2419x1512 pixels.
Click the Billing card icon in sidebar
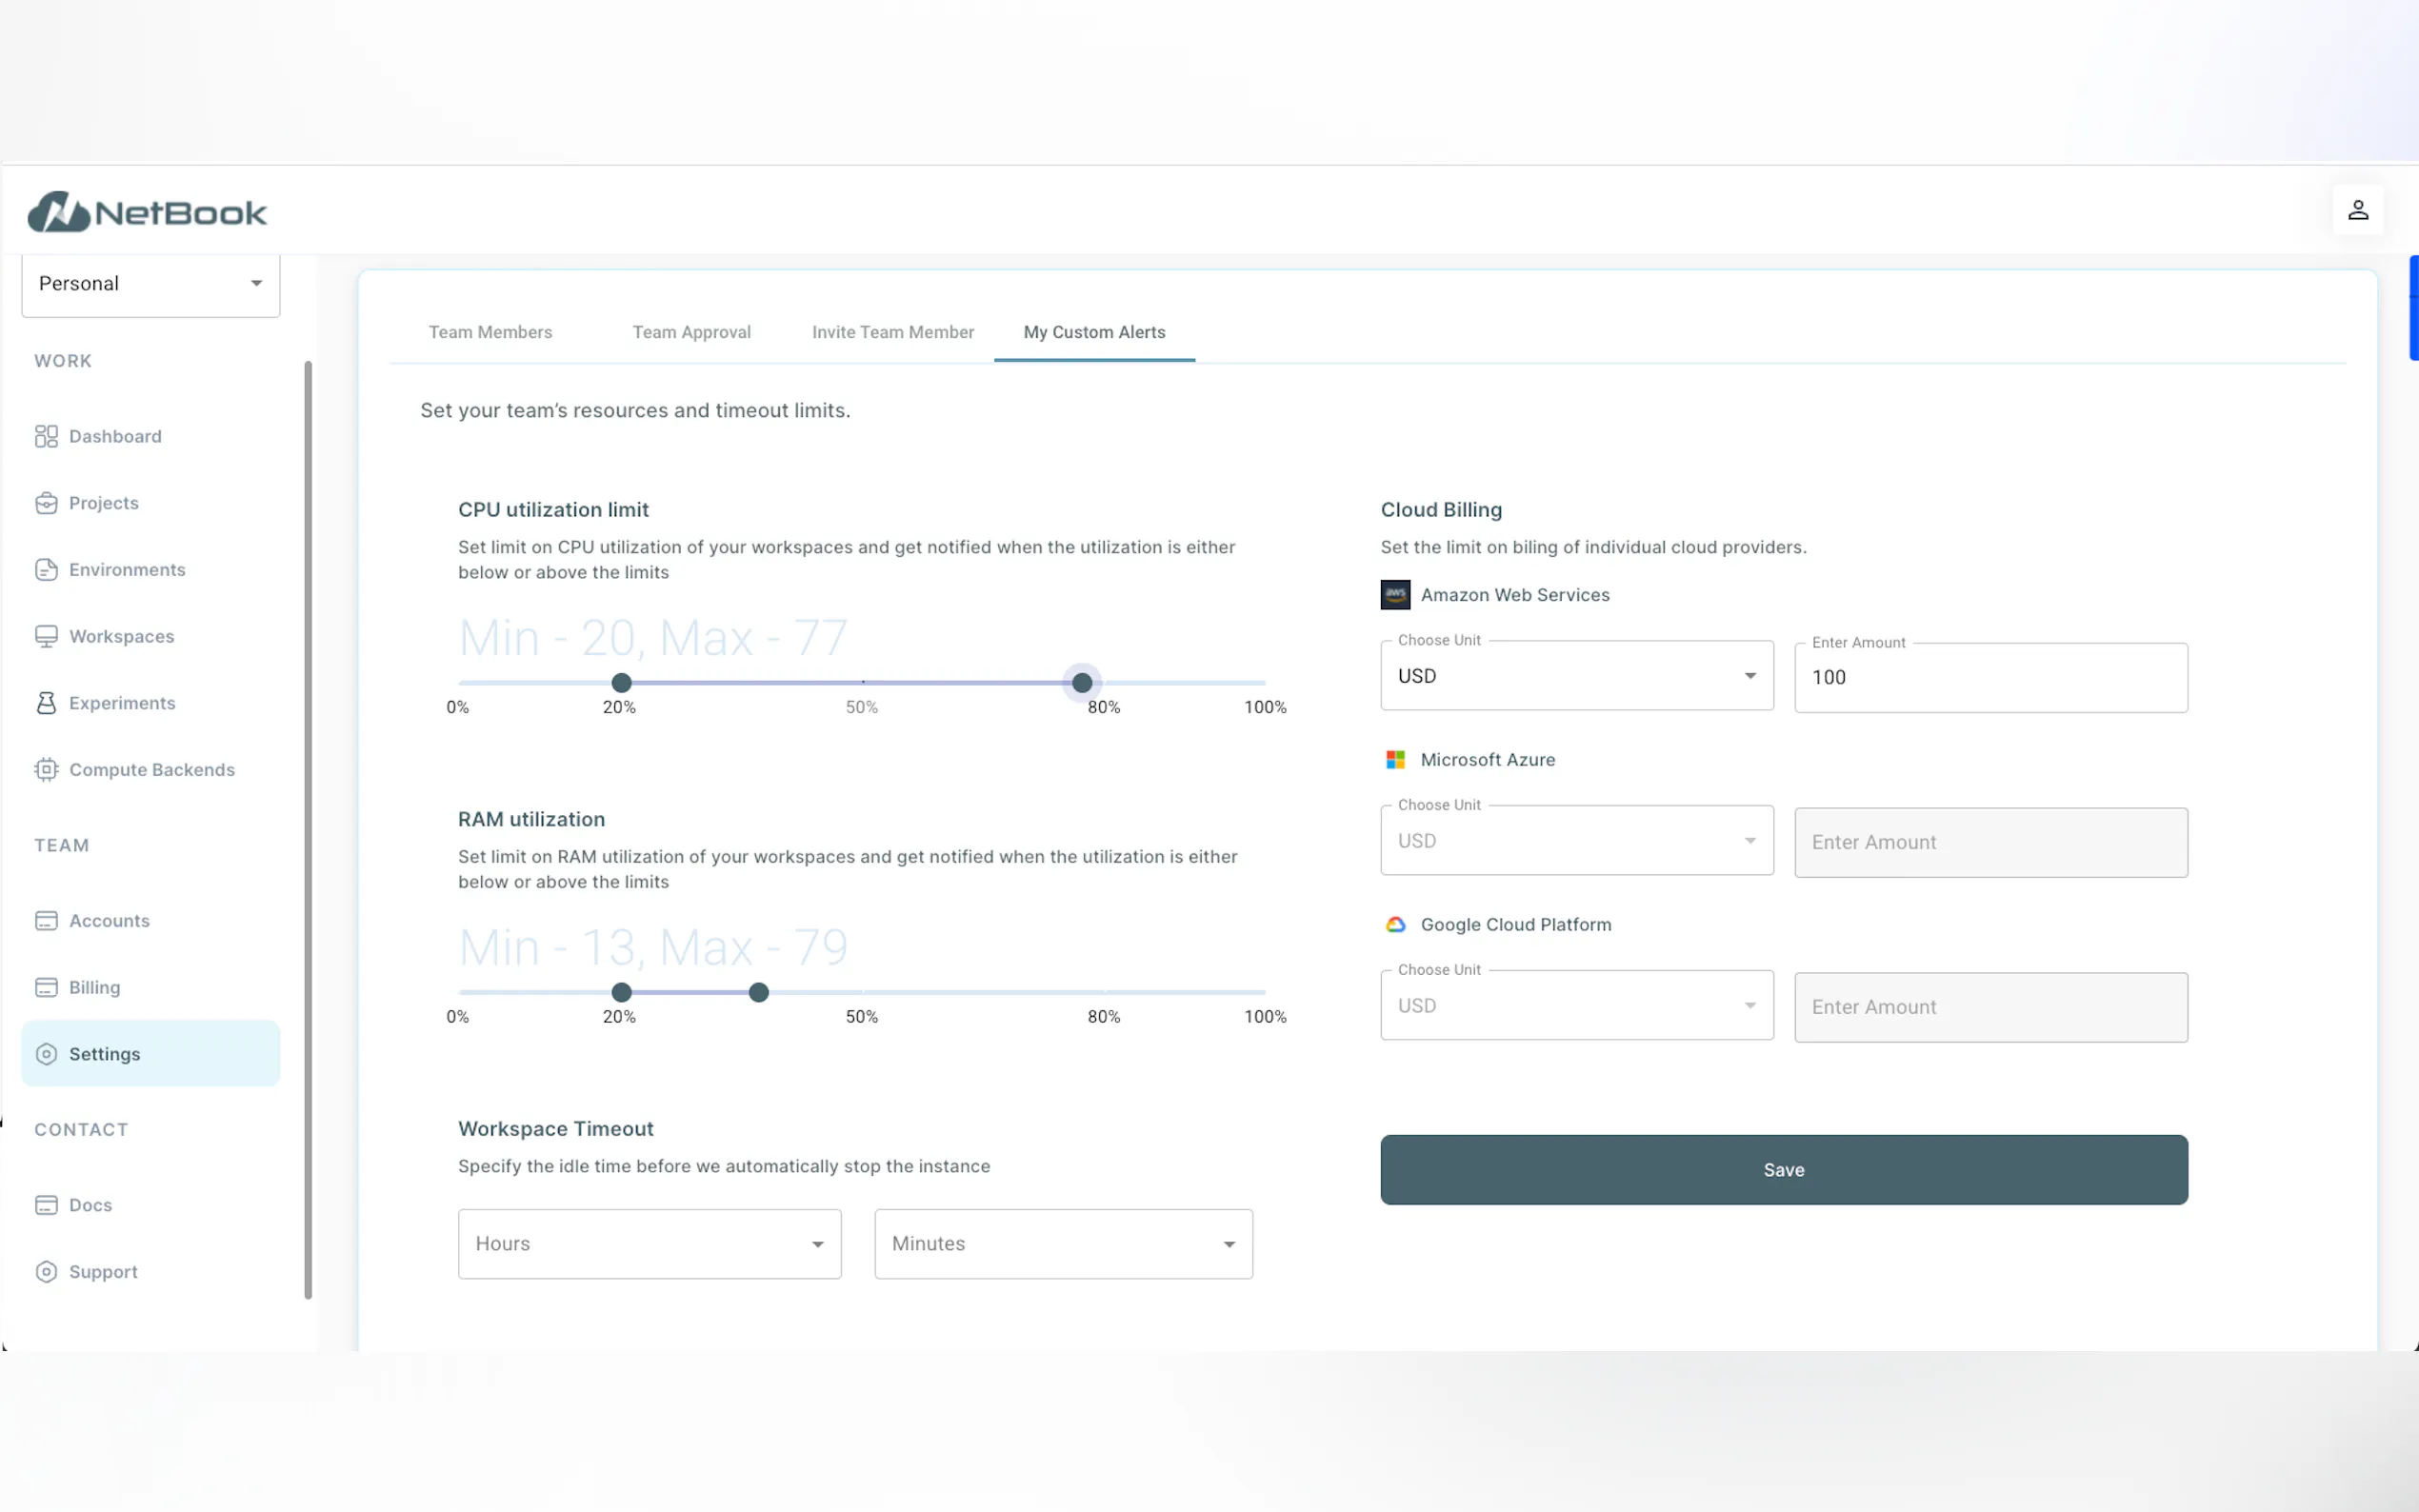[x=46, y=987]
